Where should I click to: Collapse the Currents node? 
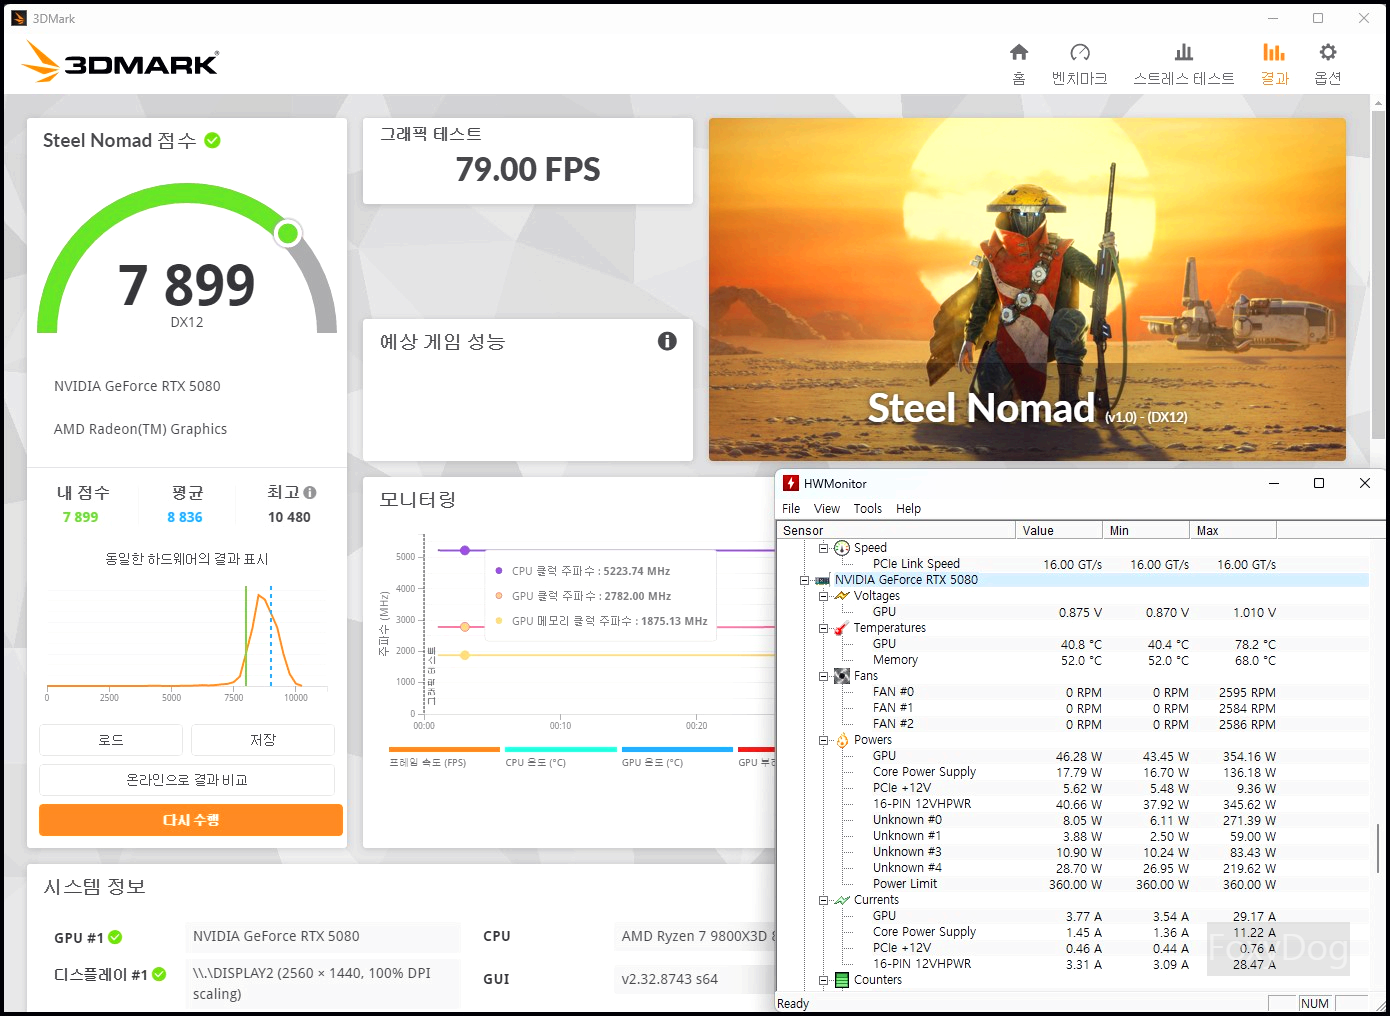tap(824, 900)
